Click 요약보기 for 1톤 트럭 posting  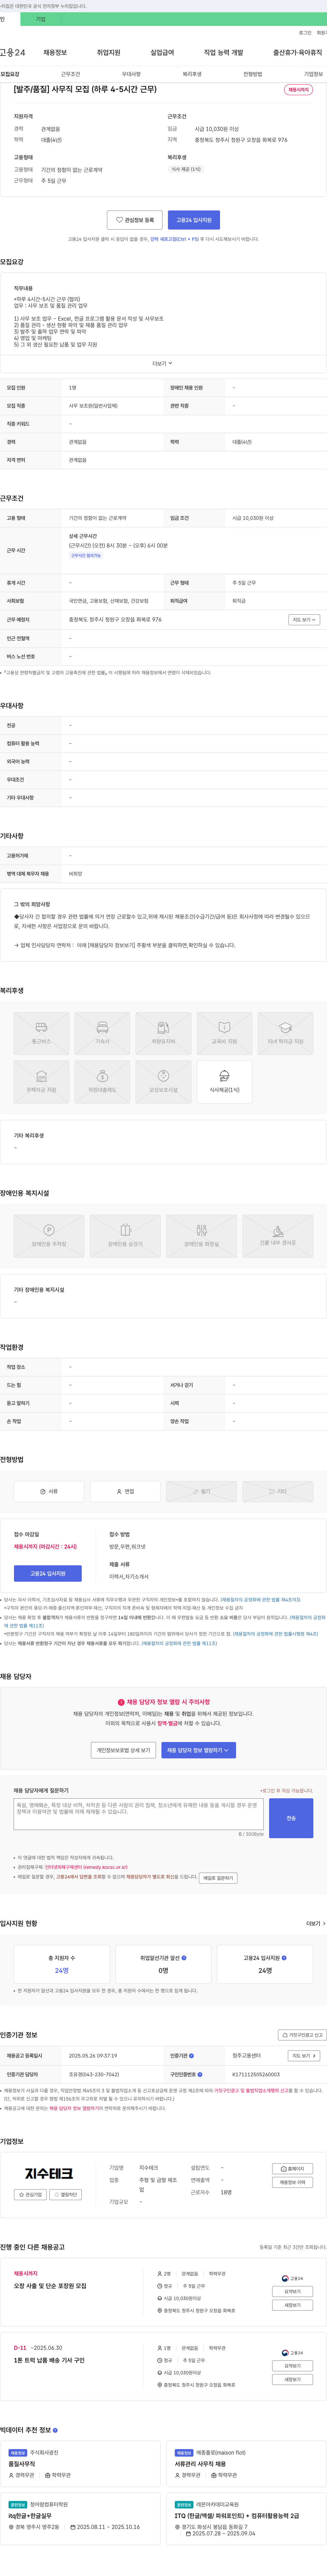(x=292, y=2366)
